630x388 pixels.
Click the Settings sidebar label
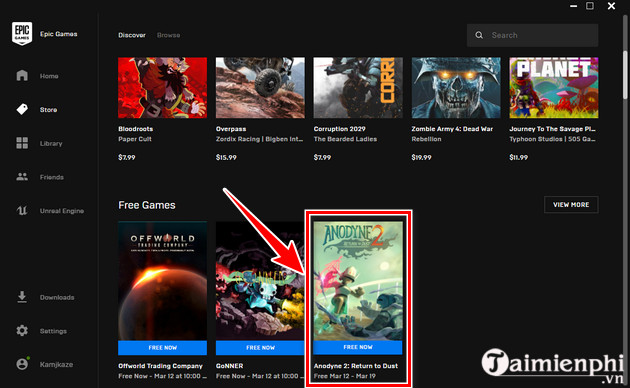tap(53, 331)
